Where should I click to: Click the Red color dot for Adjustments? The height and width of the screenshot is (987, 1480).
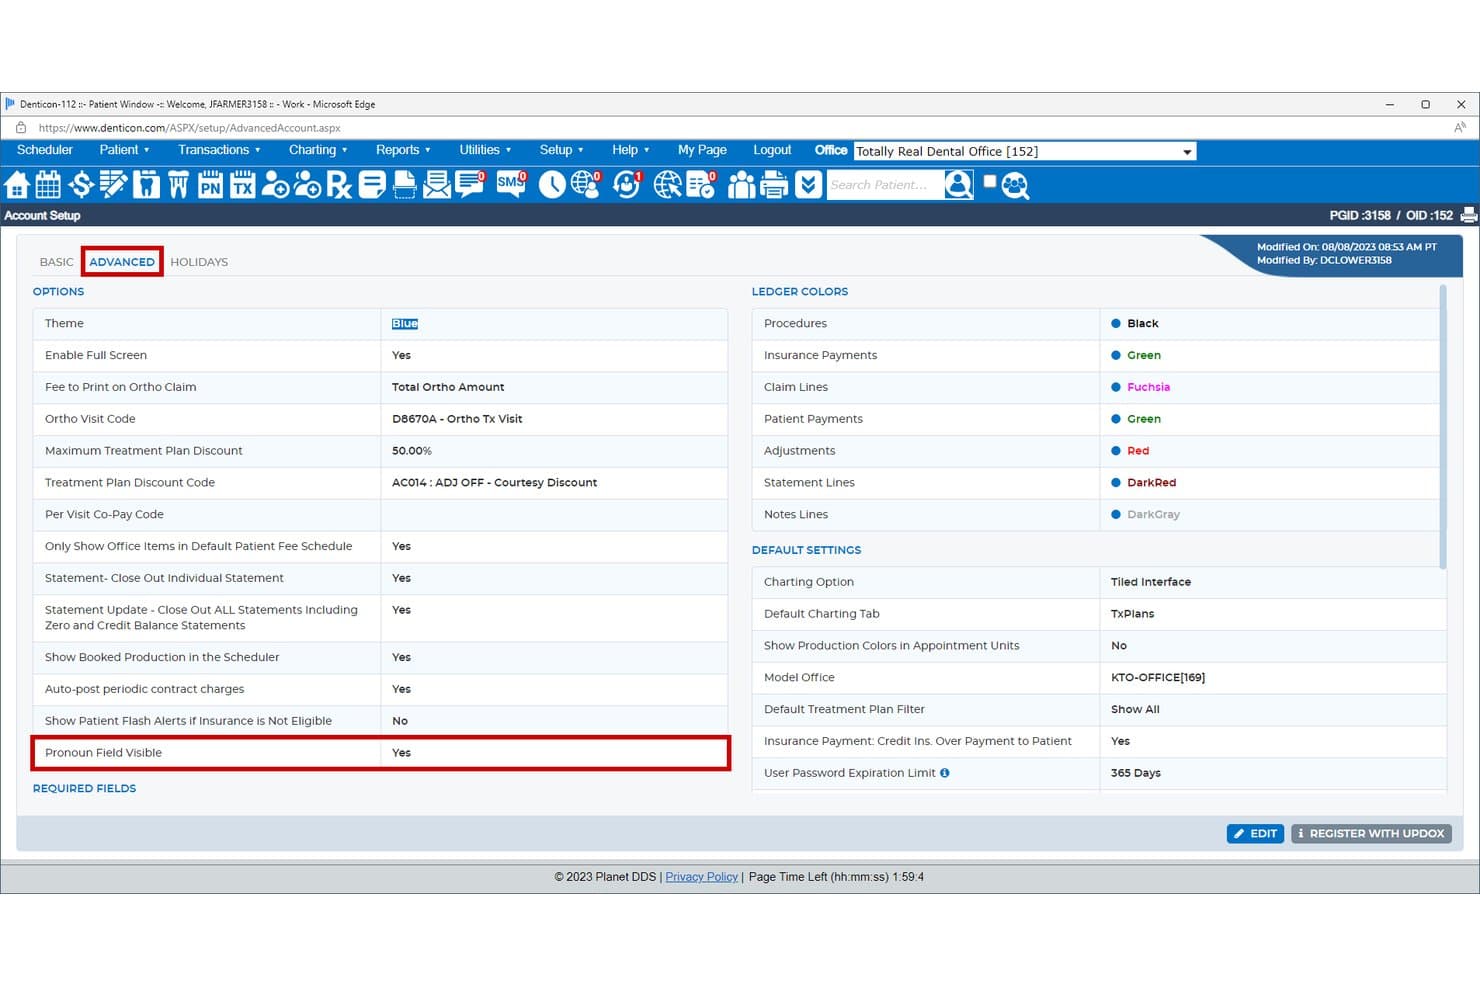pyautogui.click(x=1116, y=451)
